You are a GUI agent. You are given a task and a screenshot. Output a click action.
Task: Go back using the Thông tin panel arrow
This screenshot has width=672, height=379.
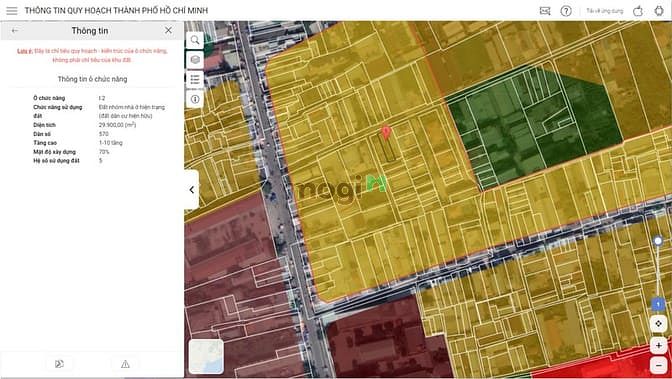click(x=15, y=30)
